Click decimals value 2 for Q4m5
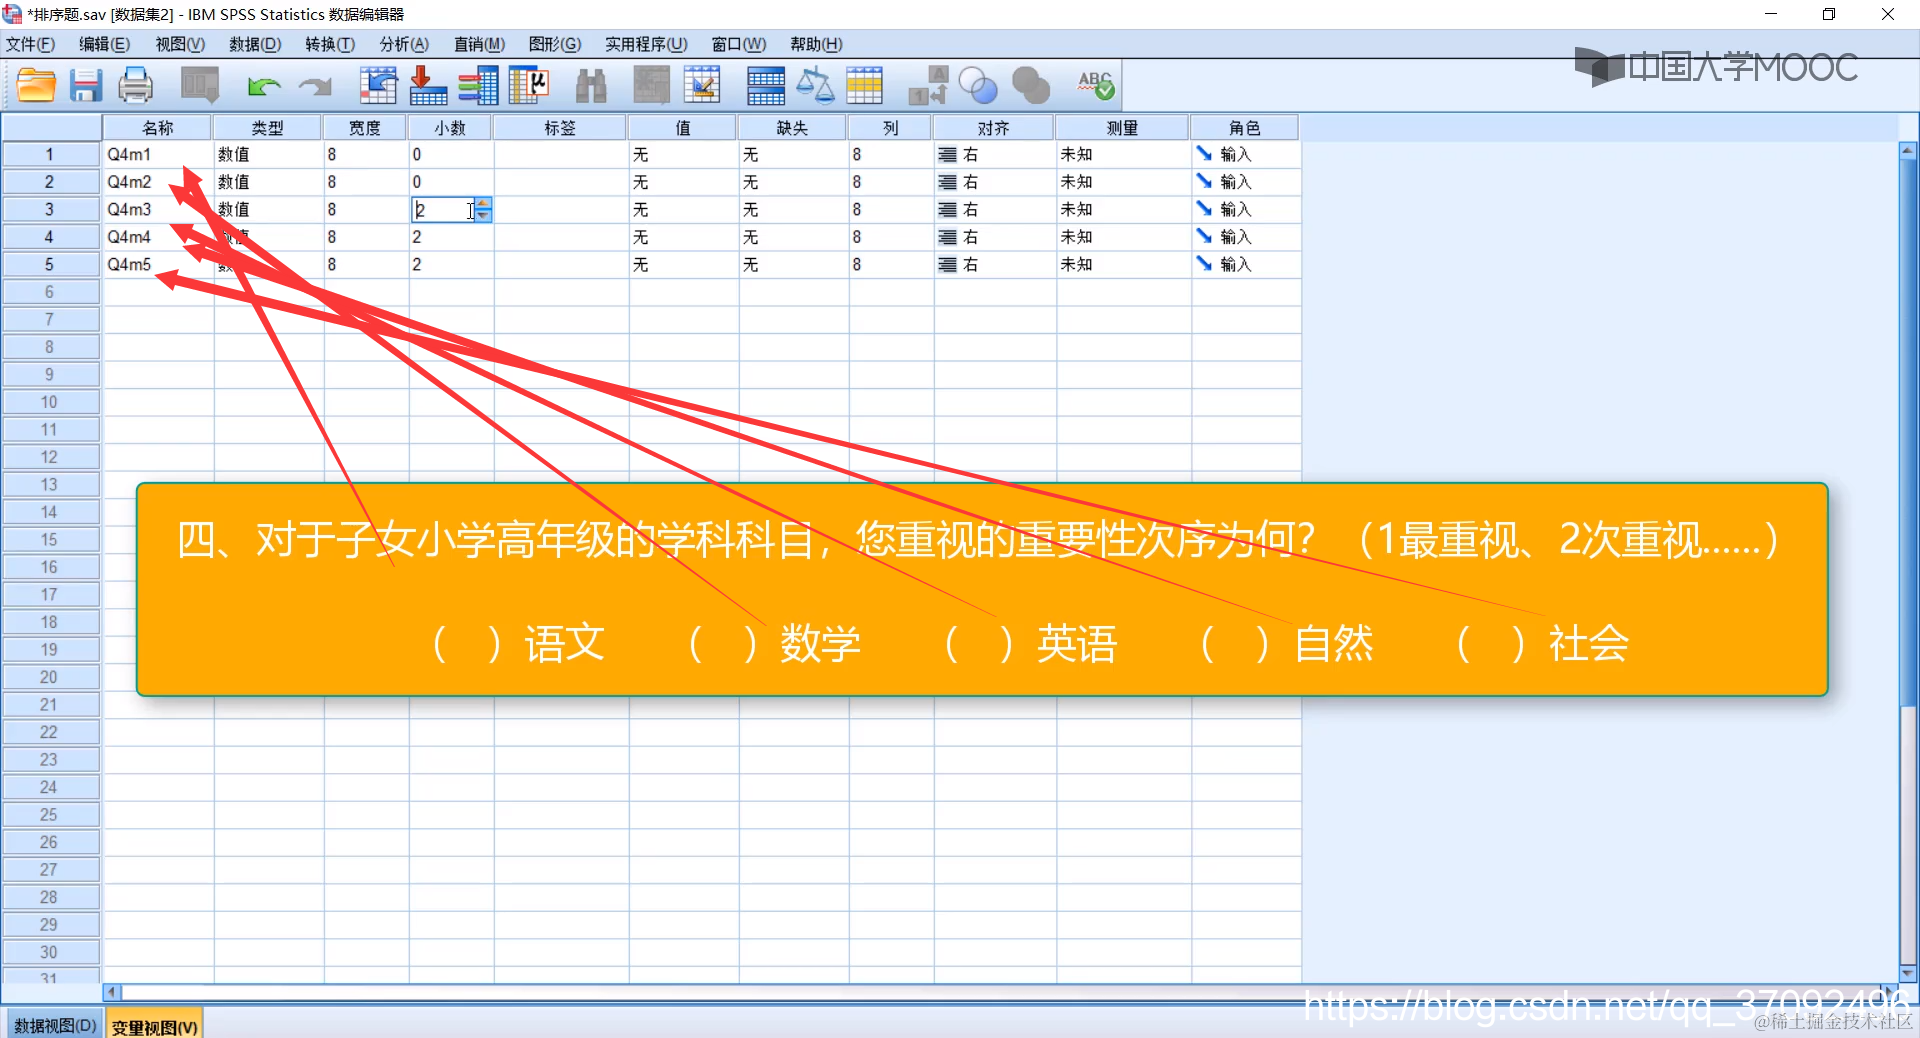 click(451, 265)
